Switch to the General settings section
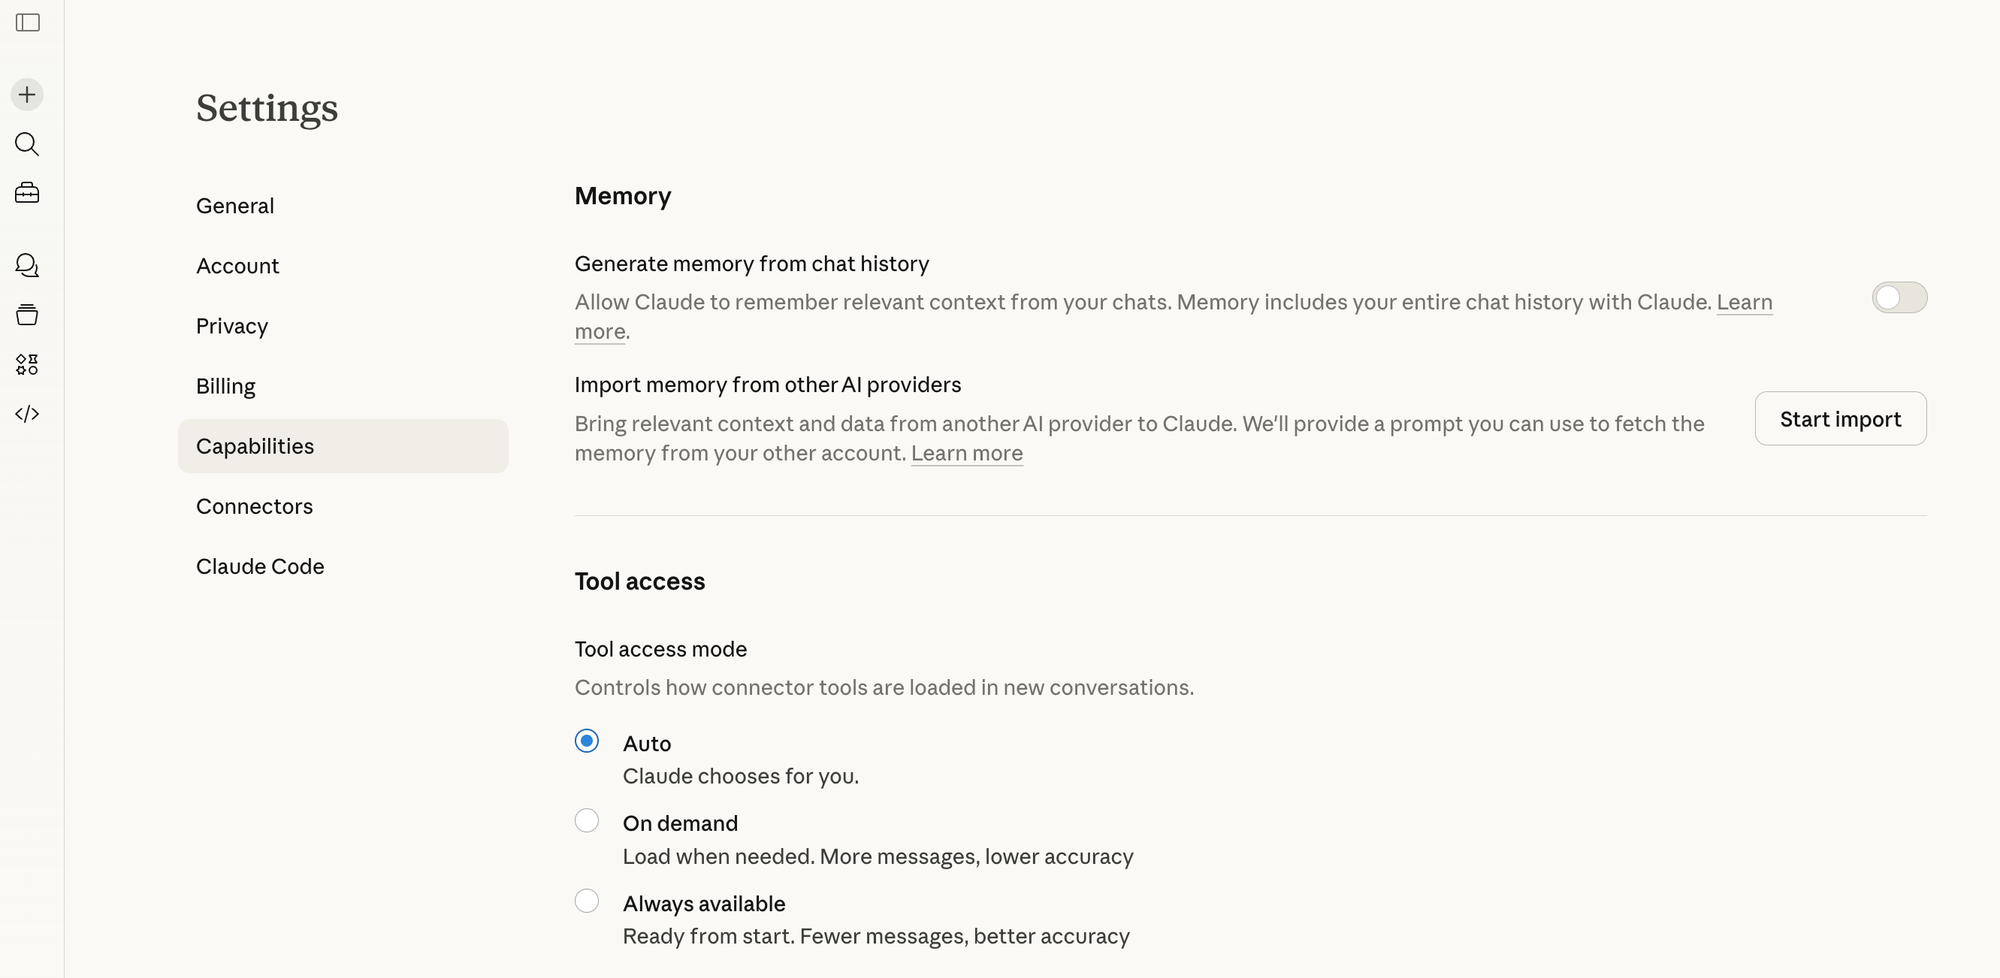This screenshot has width=2000, height=978. point(235,205)
